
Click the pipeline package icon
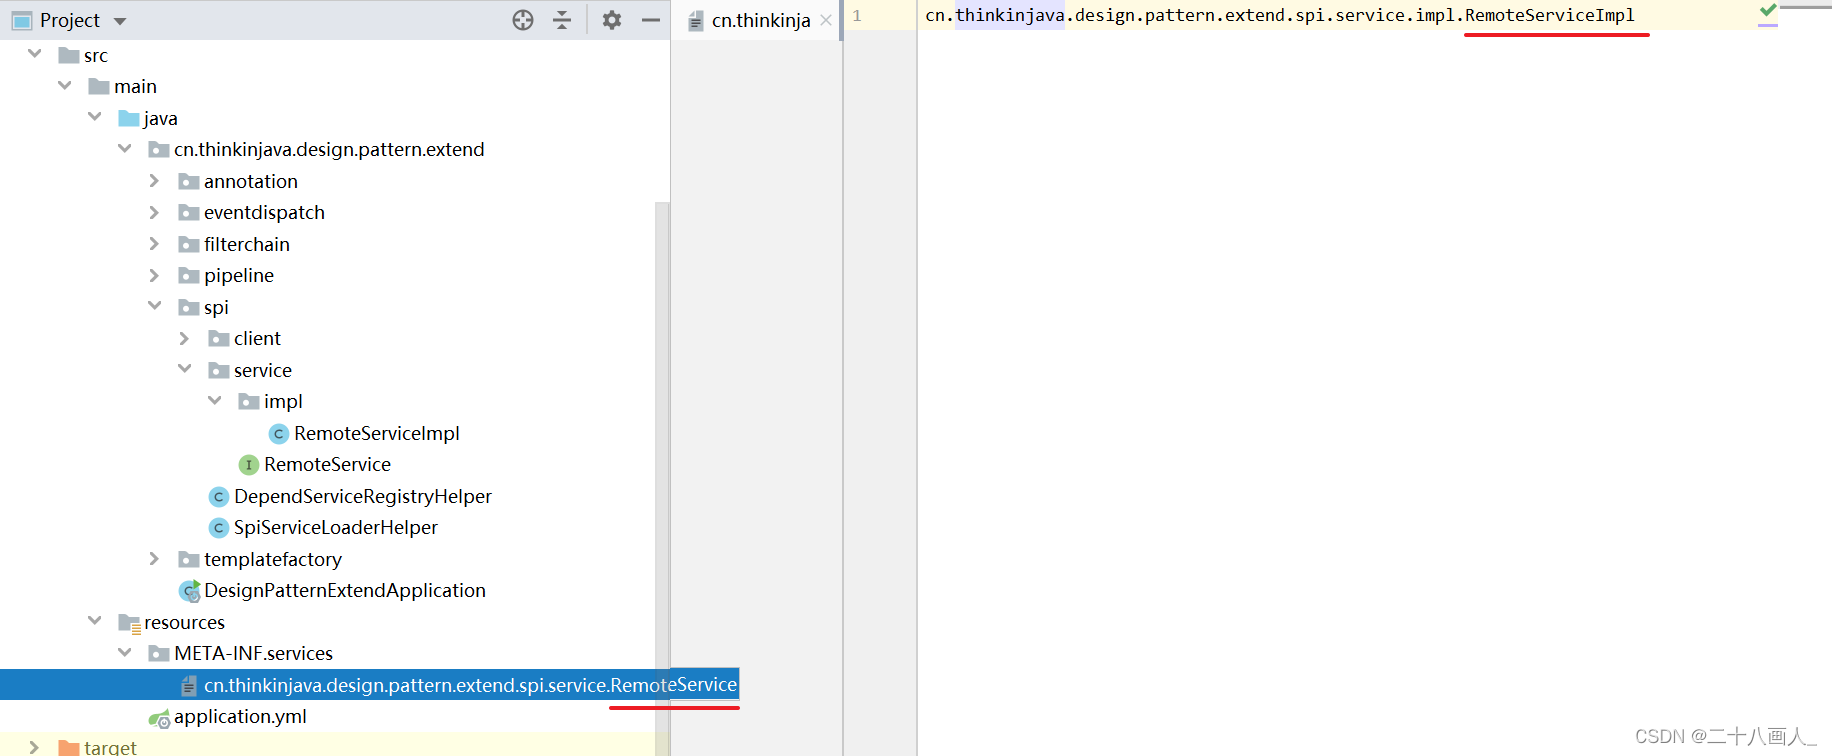coord(189,275)
